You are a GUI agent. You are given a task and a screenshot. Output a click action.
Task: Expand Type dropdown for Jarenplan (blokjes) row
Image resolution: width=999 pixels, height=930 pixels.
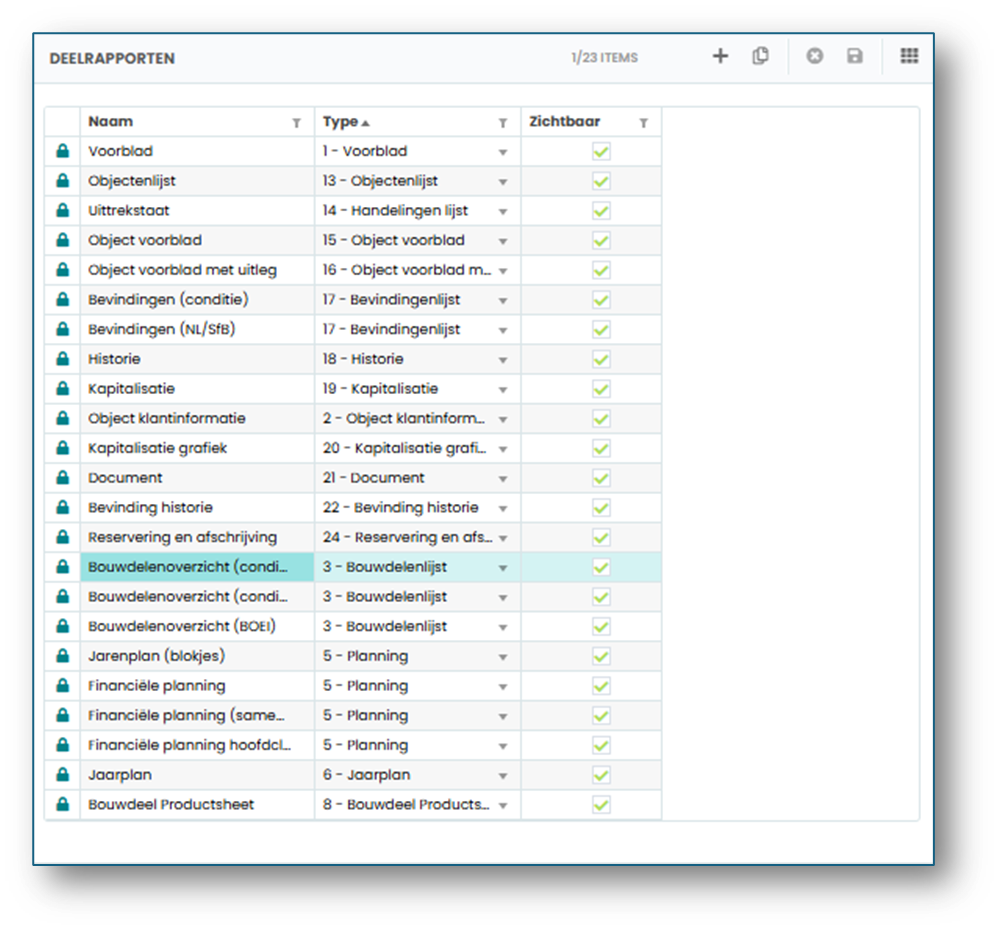coord(503,657)
